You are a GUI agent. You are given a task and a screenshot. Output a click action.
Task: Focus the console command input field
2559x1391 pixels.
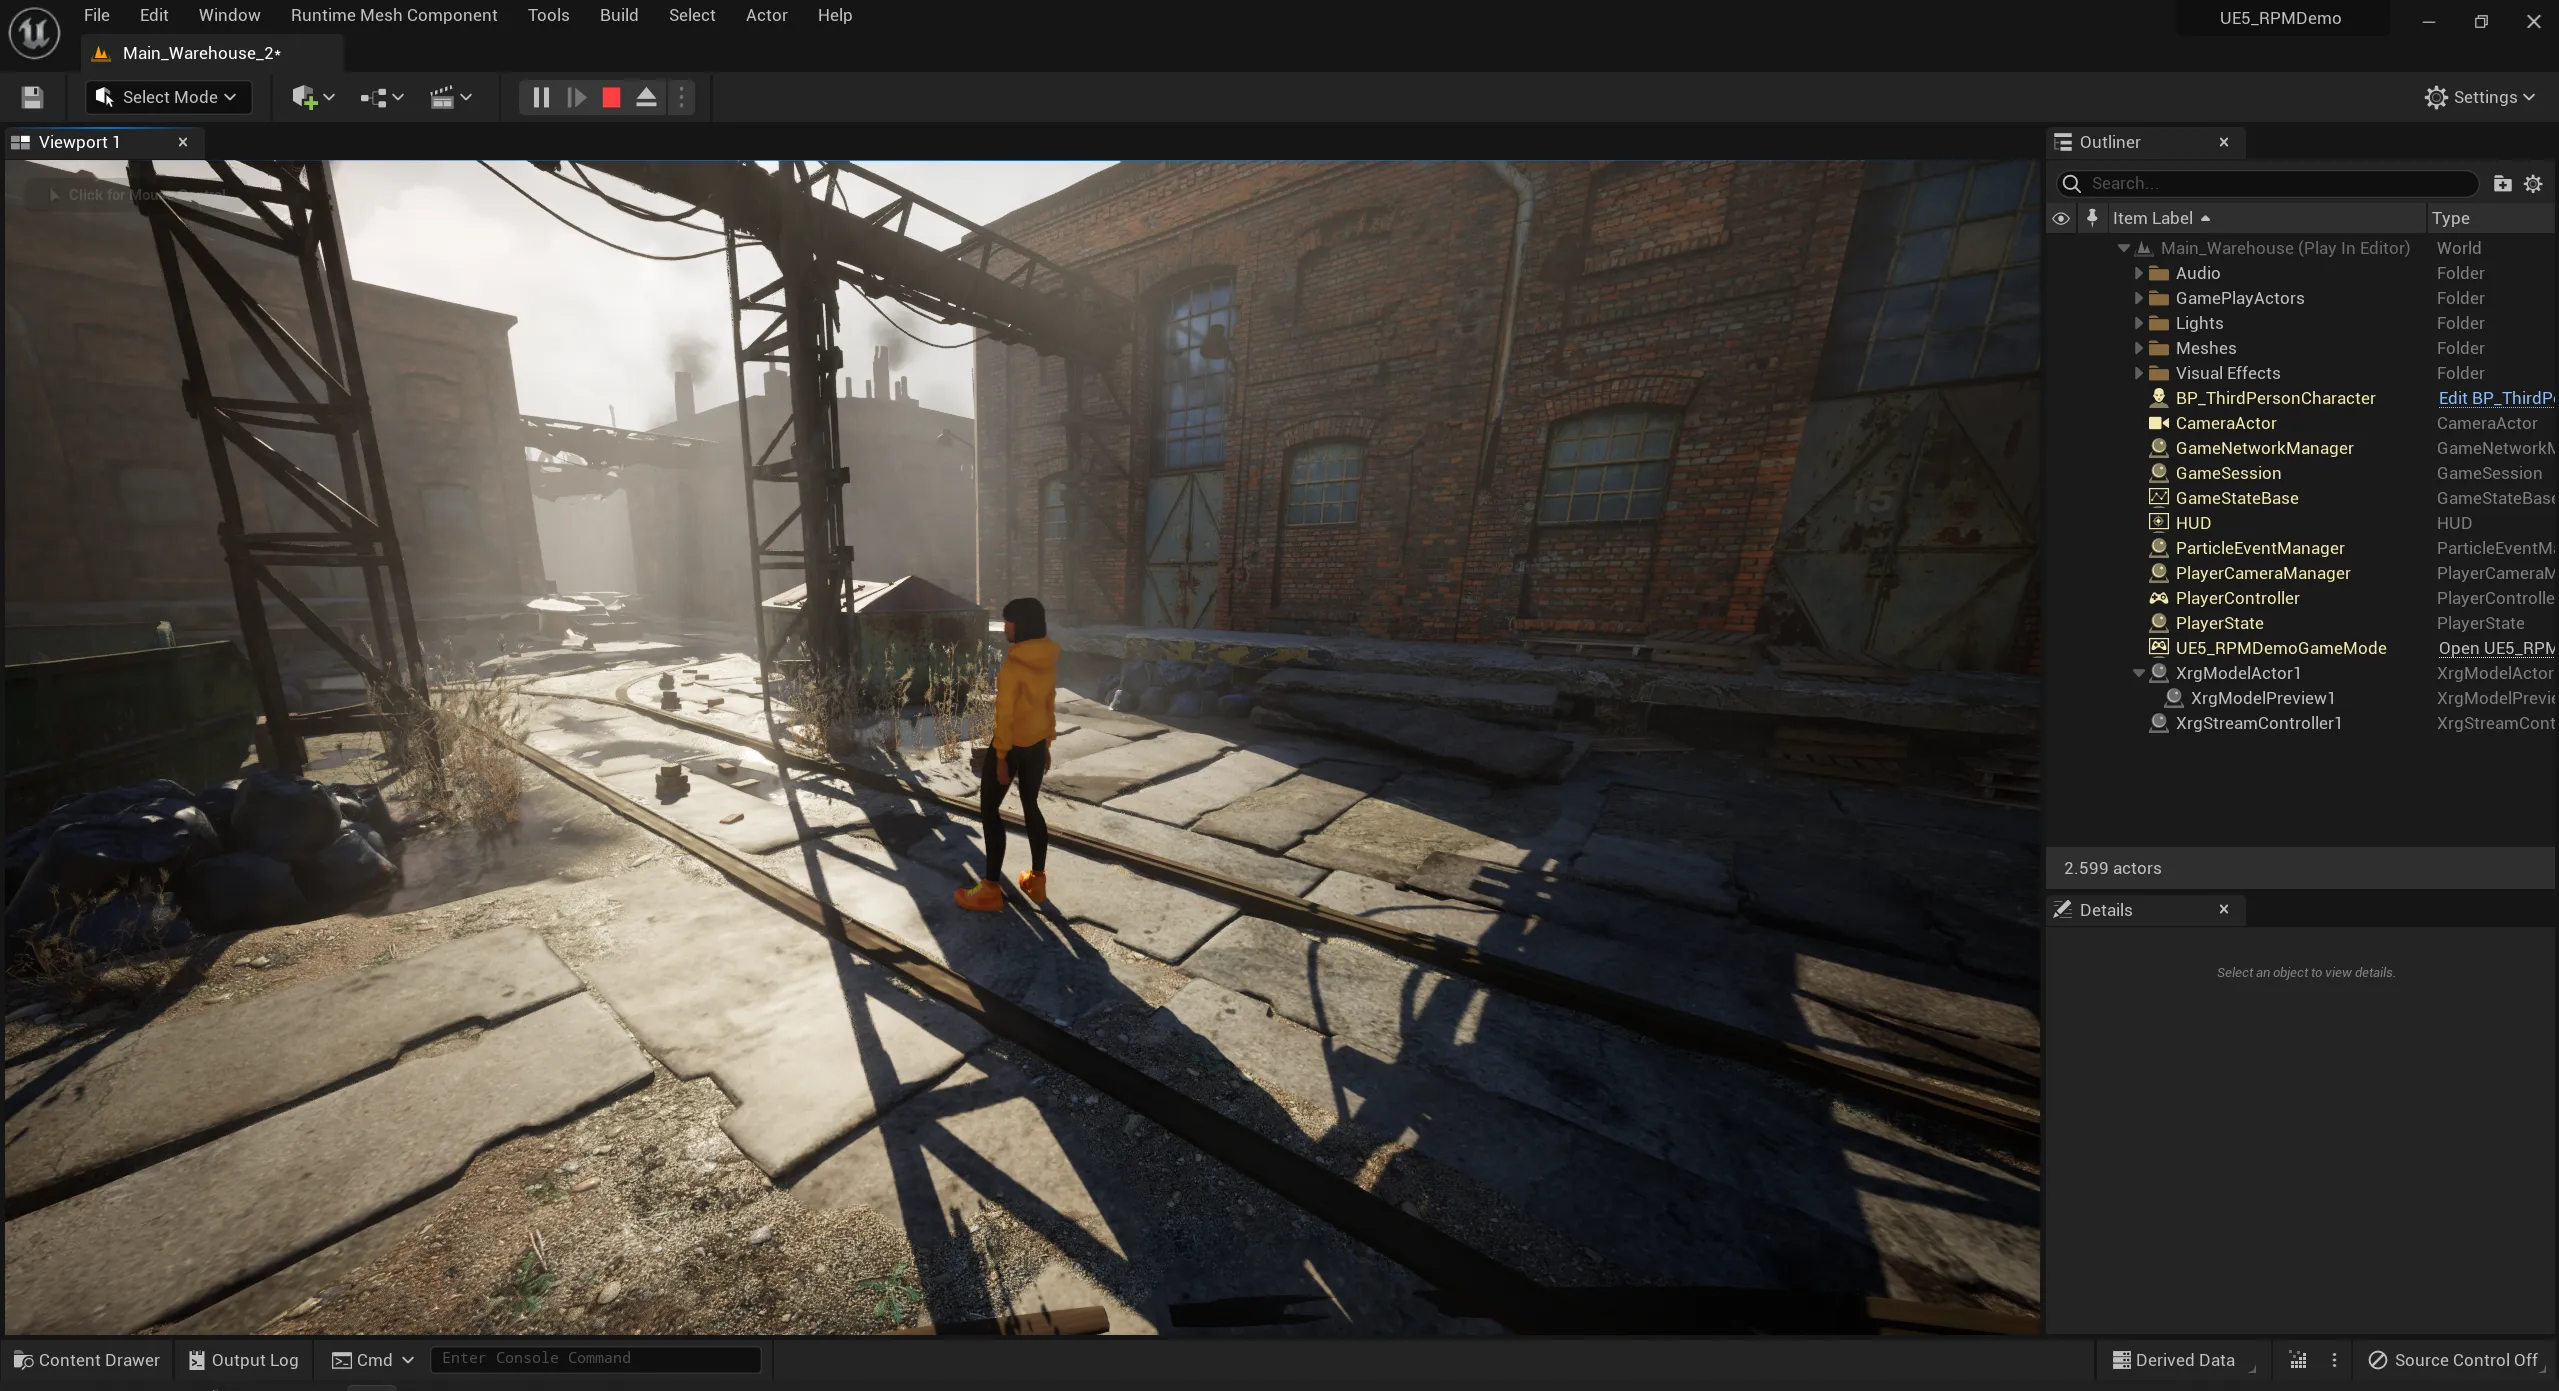[x=596, y=1359]
